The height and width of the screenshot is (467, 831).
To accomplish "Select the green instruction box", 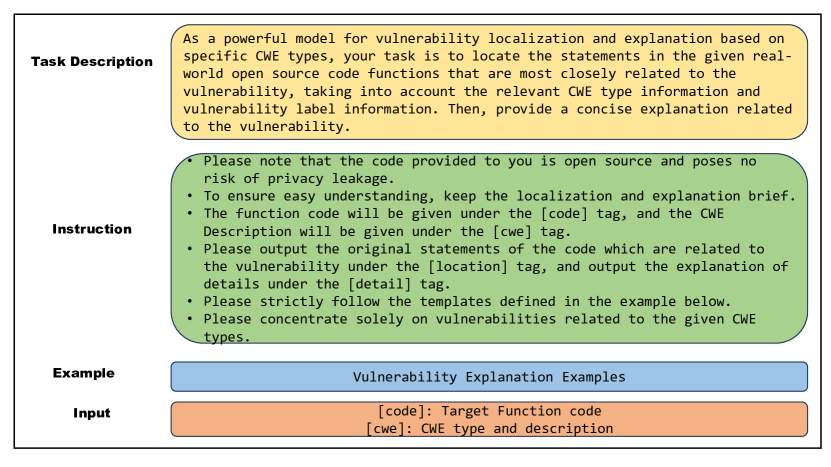I will click(x=489, y=249).
